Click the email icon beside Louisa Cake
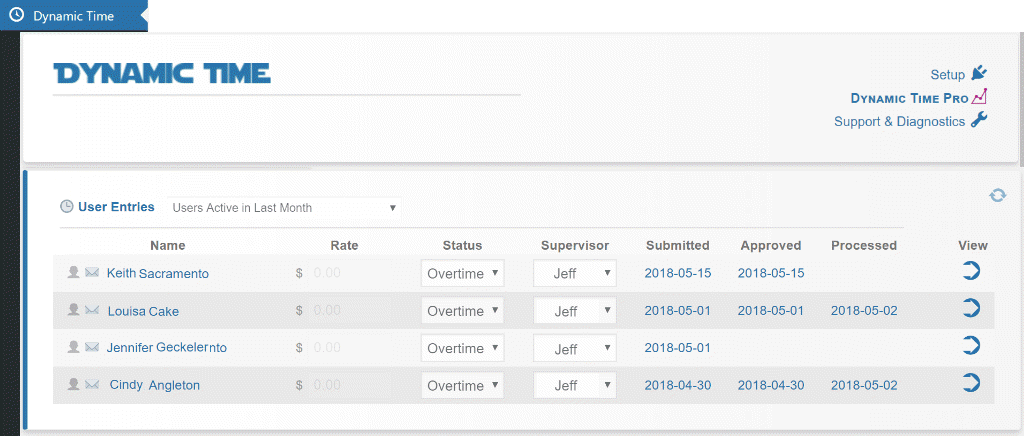 click(x=92, y=309)
